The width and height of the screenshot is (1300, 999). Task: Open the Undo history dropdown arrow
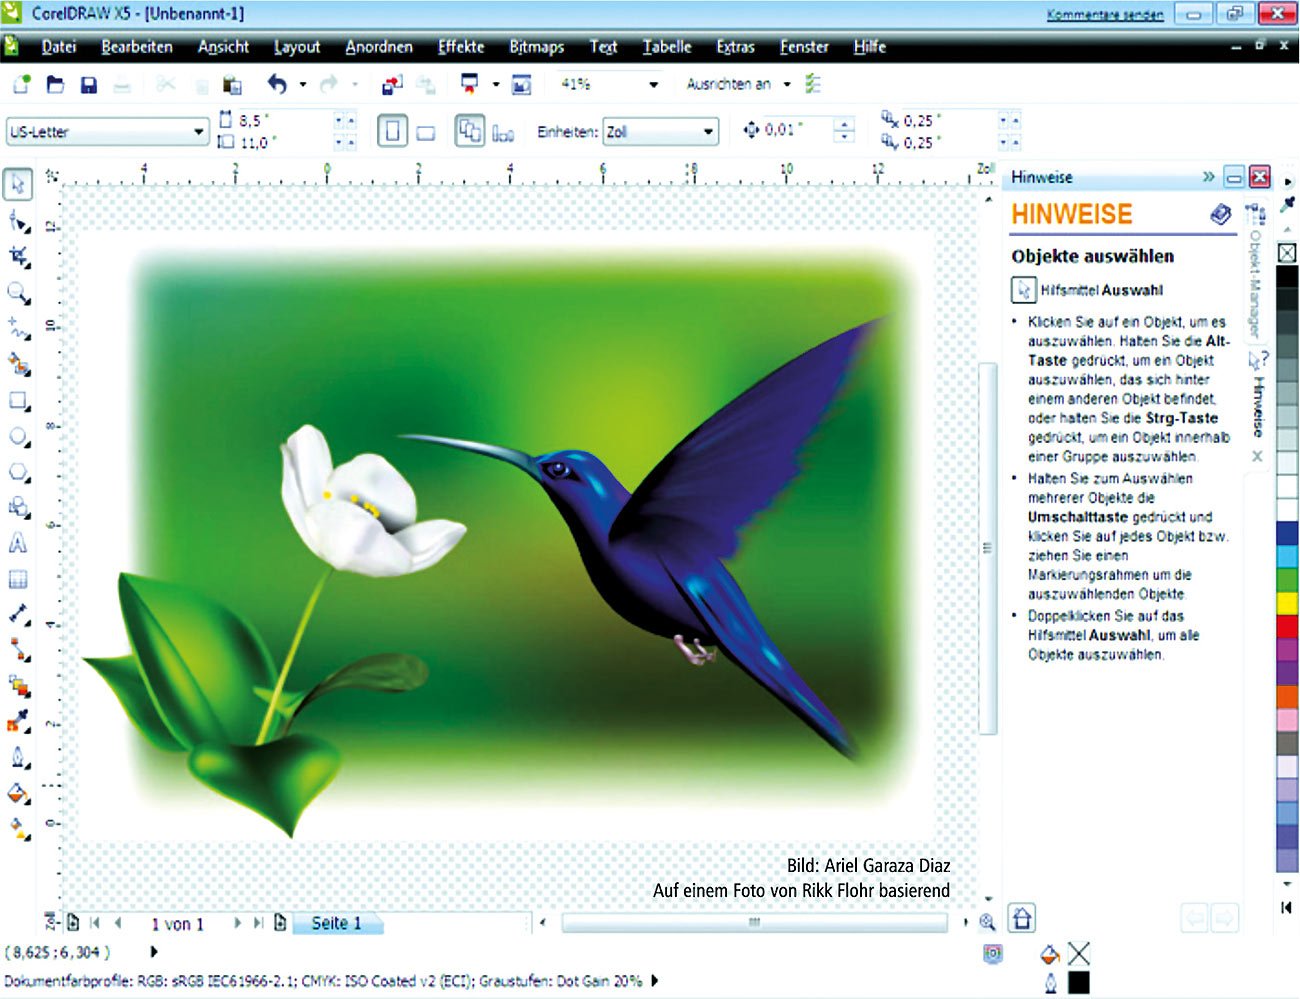303,85
